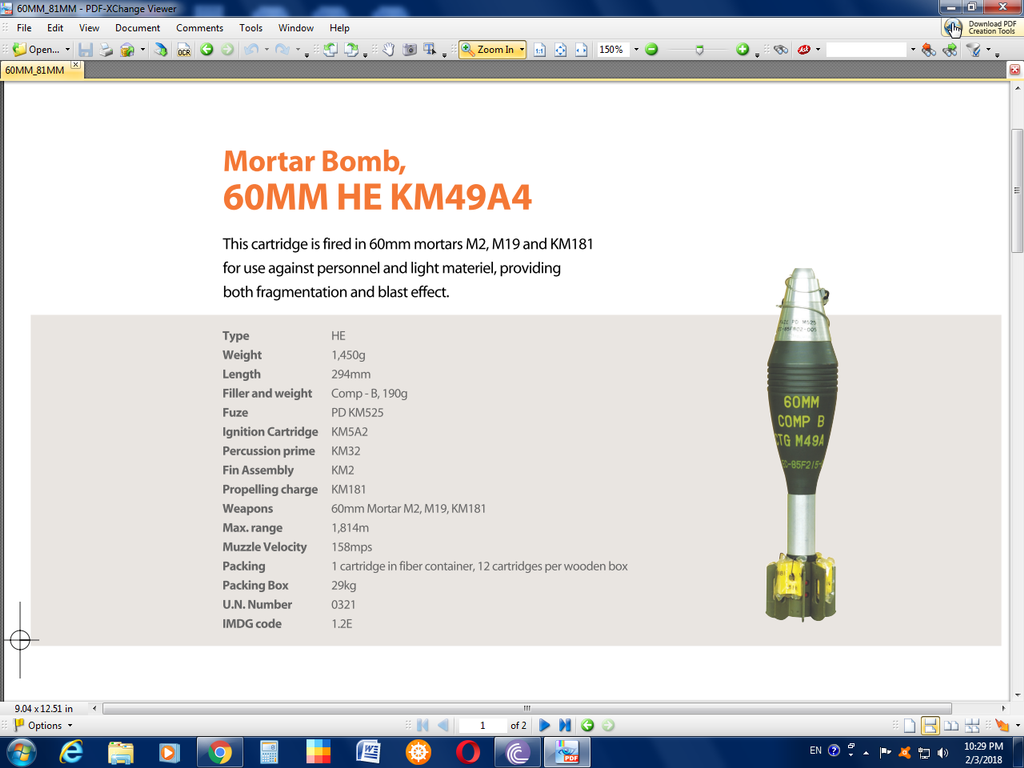Click the green previous view arrow in toolbar
1024x768 pixels.
pos(207,50)
